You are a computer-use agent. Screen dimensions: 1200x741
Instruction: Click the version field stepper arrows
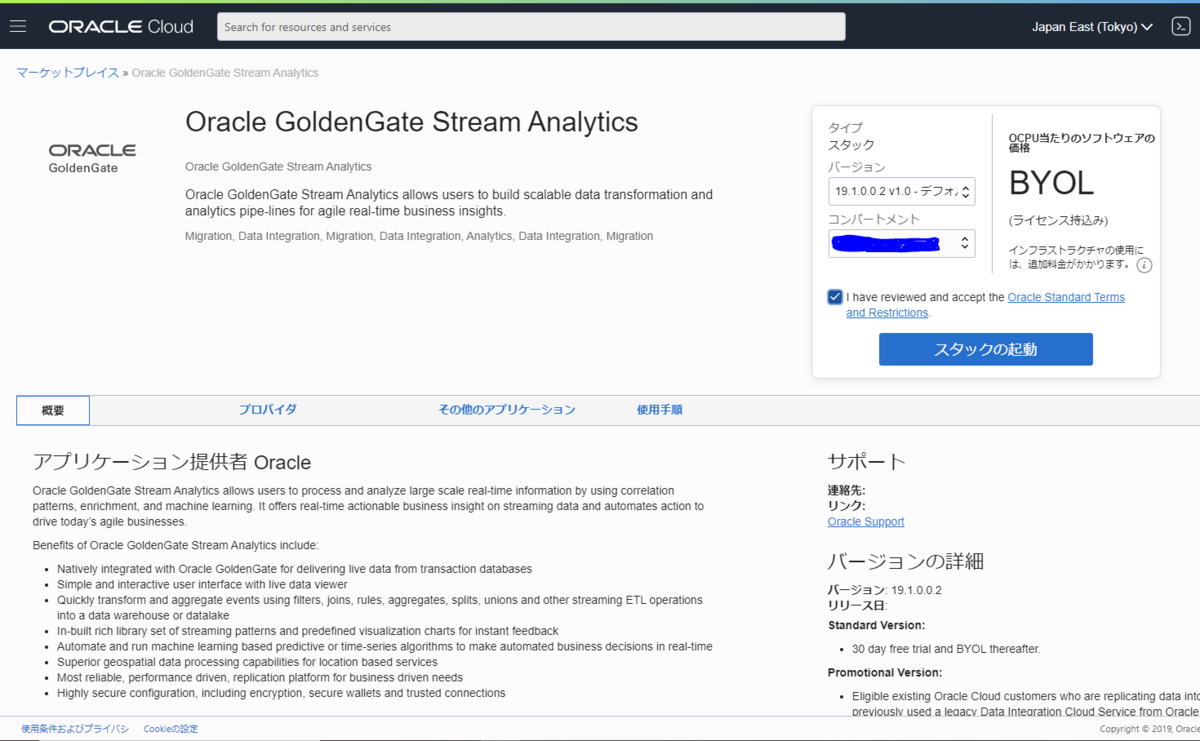point(966,191)
